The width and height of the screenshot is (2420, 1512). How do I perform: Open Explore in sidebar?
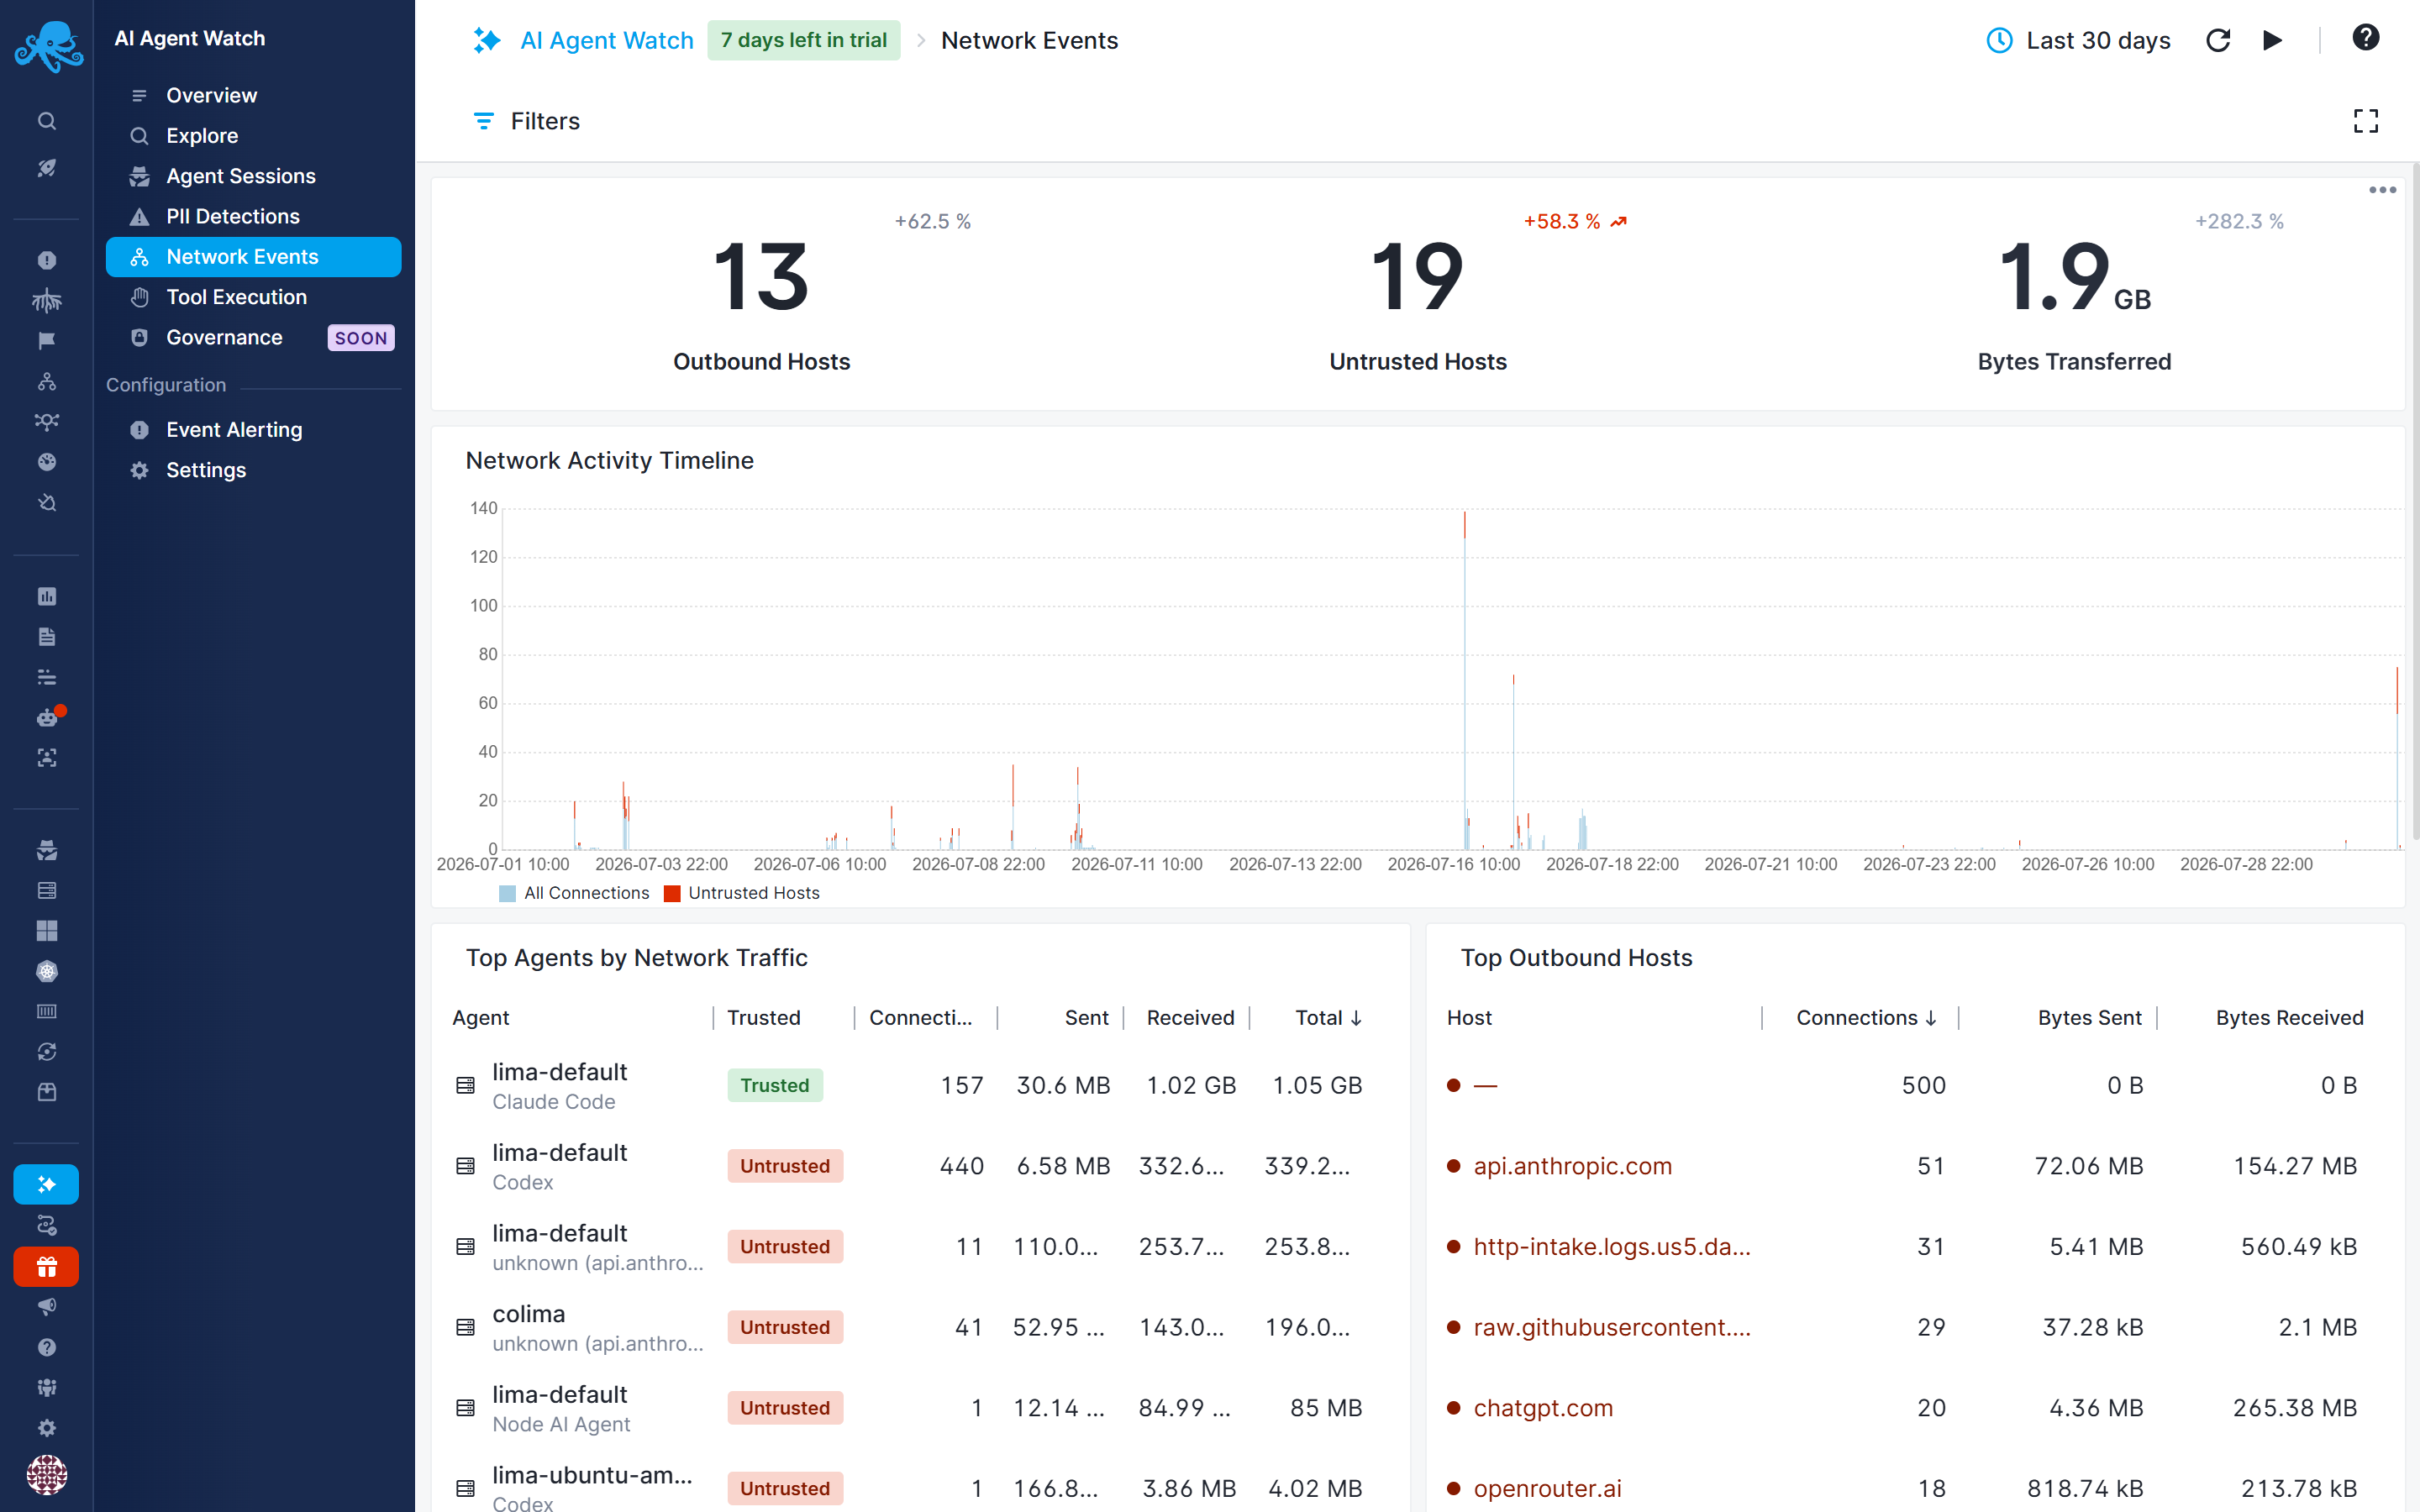point(253,135)
